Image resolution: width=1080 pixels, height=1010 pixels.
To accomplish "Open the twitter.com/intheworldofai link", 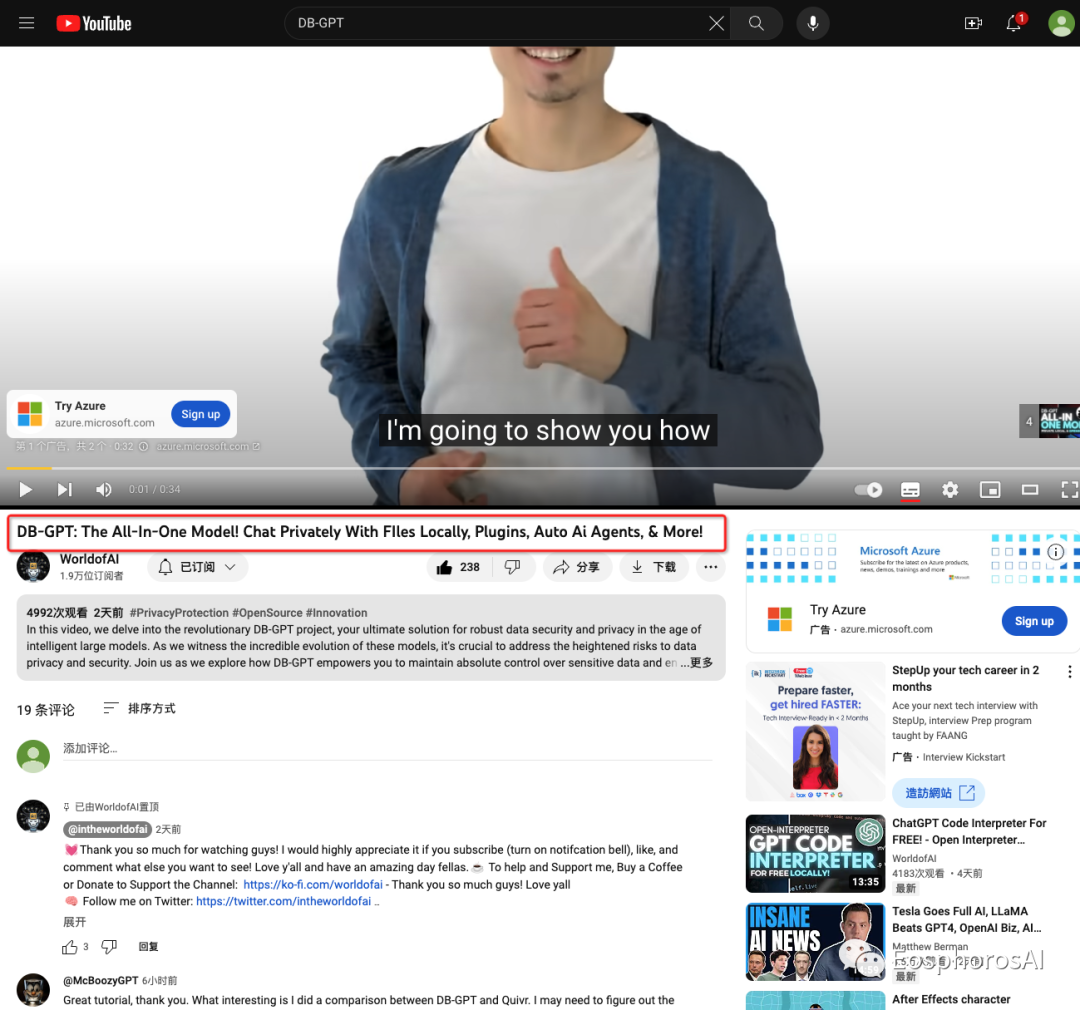I will (x=284, y=901).
